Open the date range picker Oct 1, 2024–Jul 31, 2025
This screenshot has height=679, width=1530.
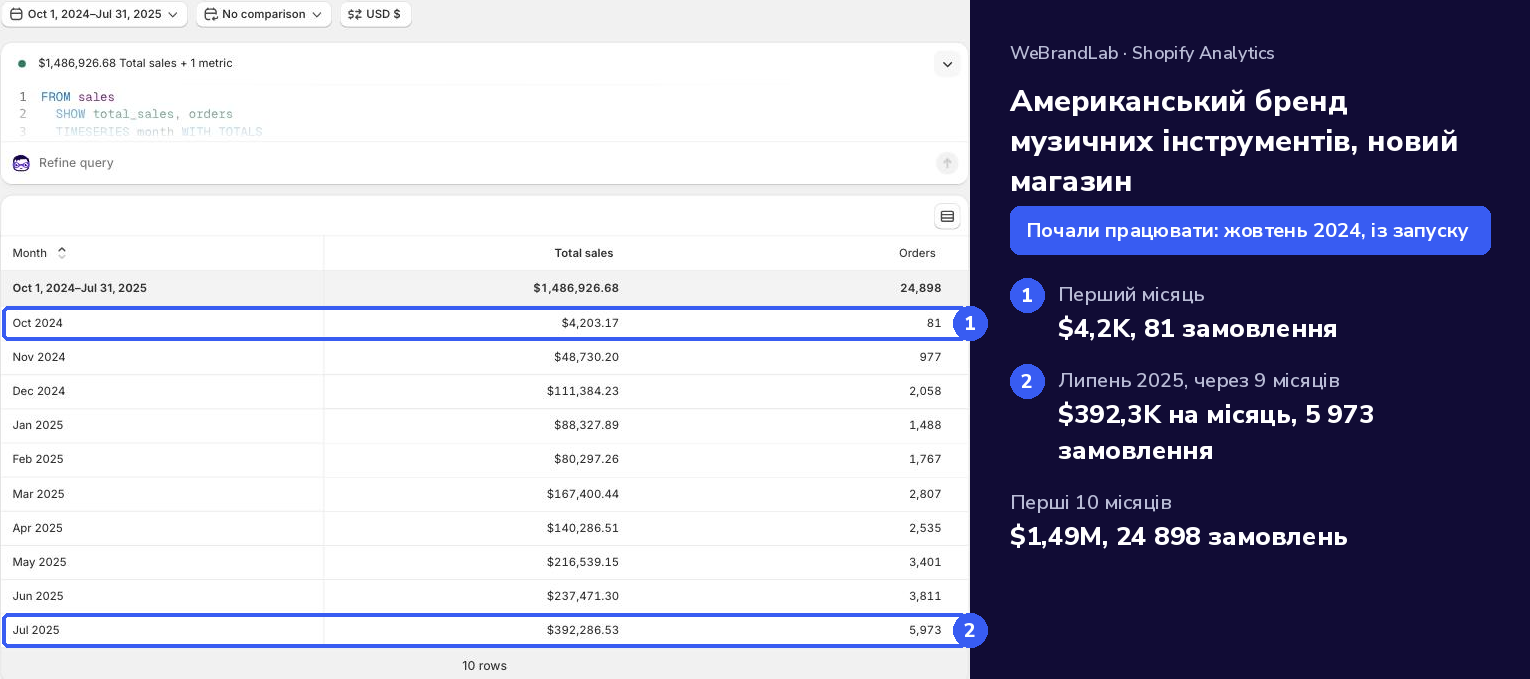tap(94, 14)
